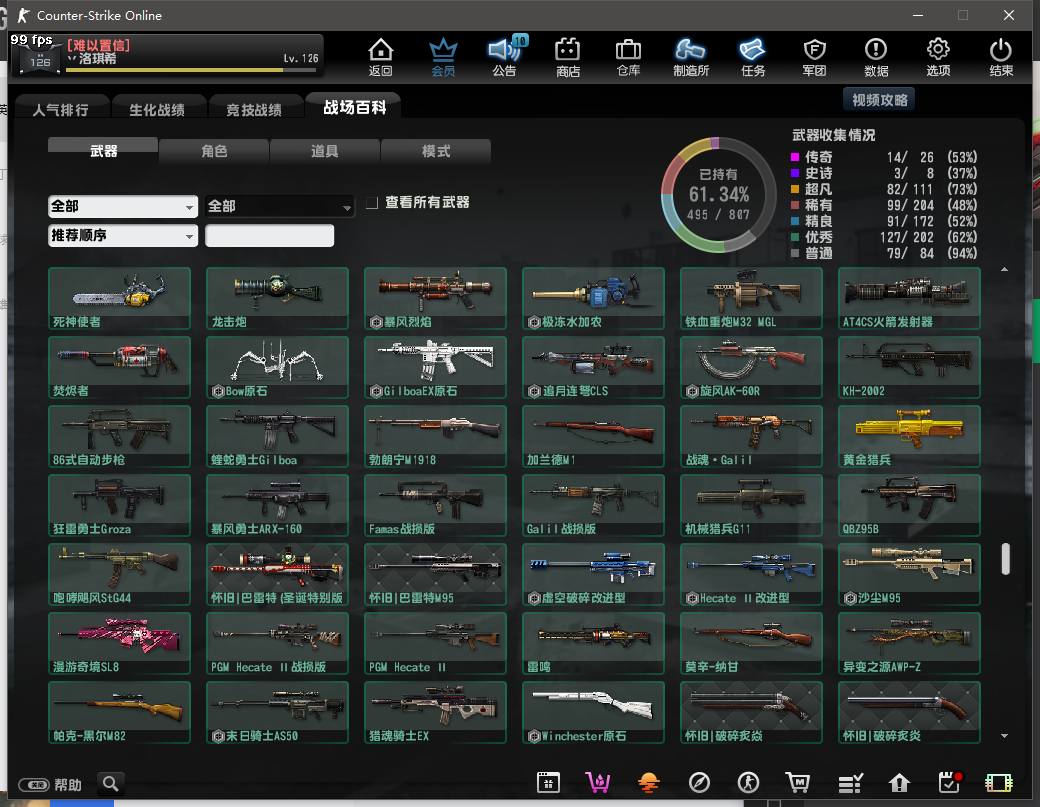Select the Bow原石 weapon card

coord(277,367)
